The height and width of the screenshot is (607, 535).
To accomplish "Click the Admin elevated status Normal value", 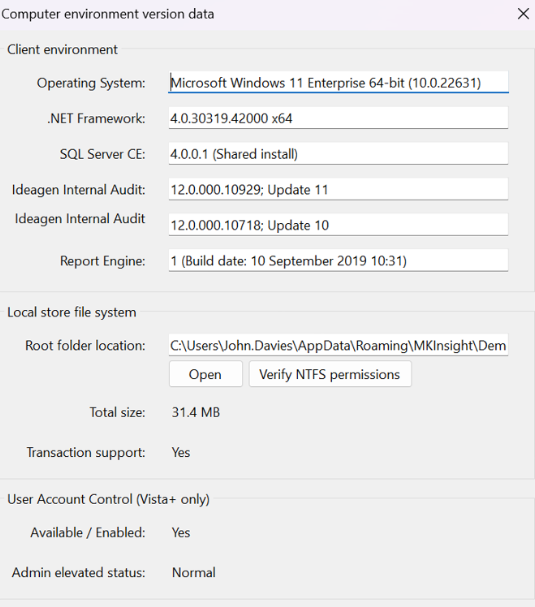I will pyautogui.click(x=194, y=572).
